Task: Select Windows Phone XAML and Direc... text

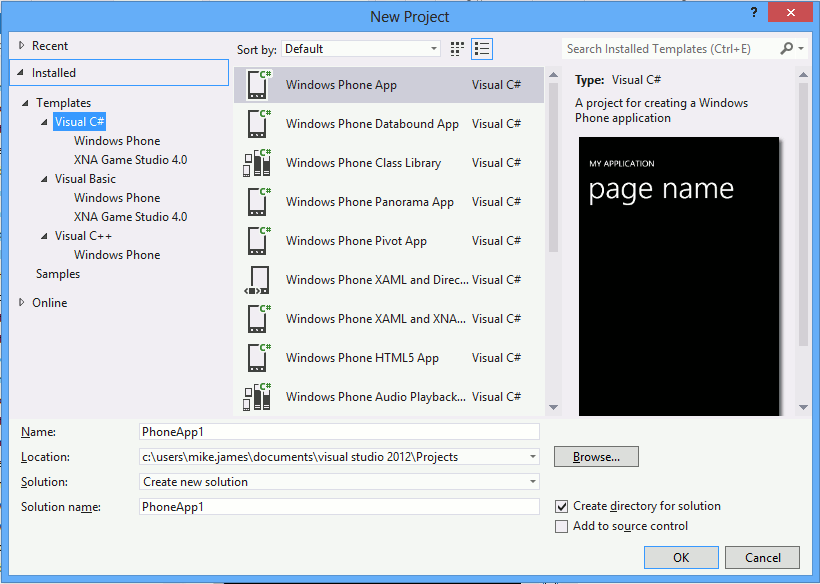Action: pyautogui.click(x=377, y=280)
